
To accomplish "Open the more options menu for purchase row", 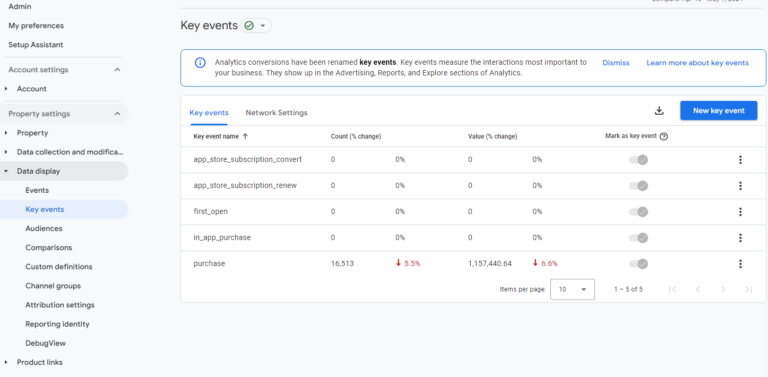I will (x=740, y=264).
